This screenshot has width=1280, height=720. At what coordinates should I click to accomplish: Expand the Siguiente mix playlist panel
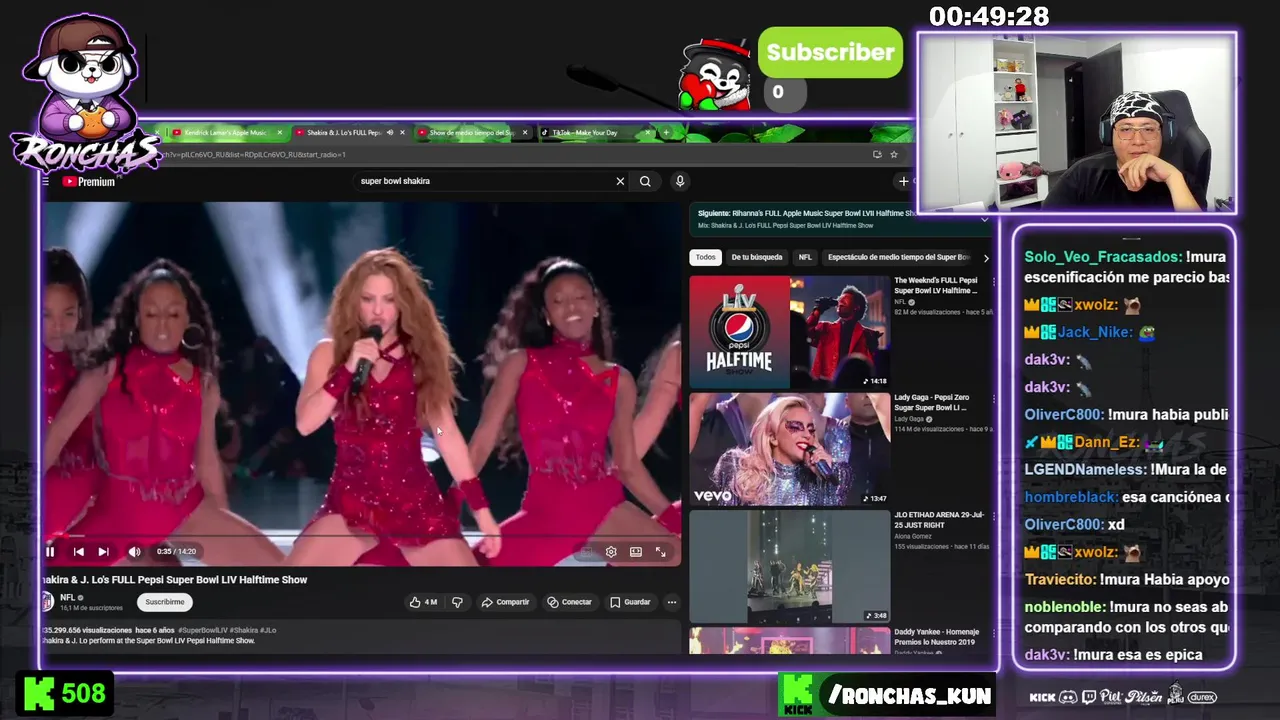click(984, 219)
